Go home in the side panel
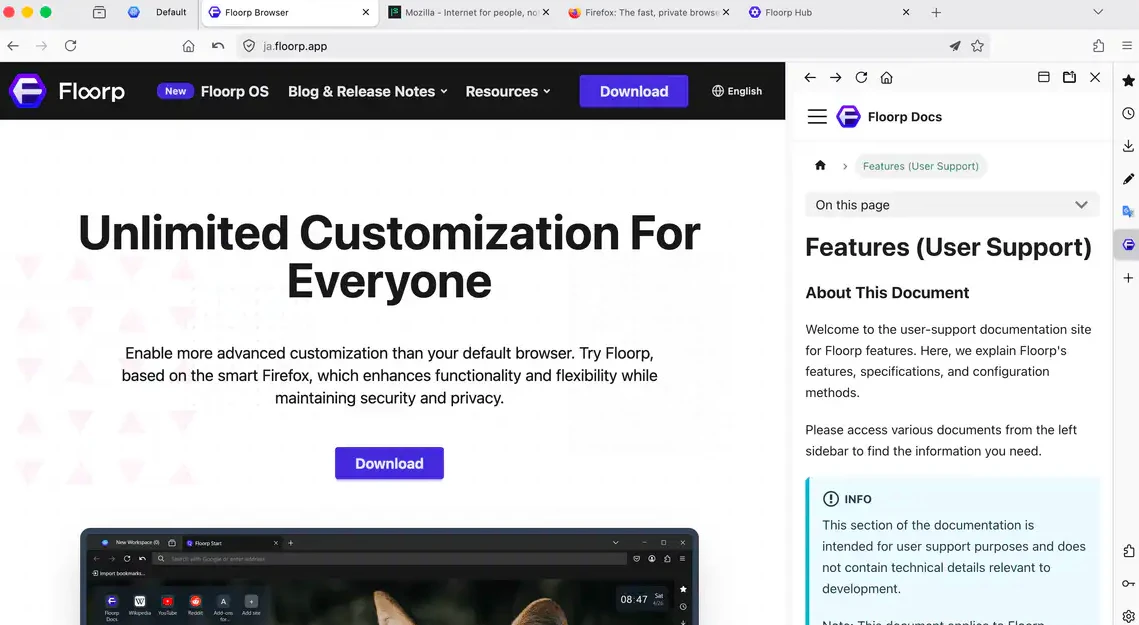This screenshot has width=1139, height=625. (886, 77)
